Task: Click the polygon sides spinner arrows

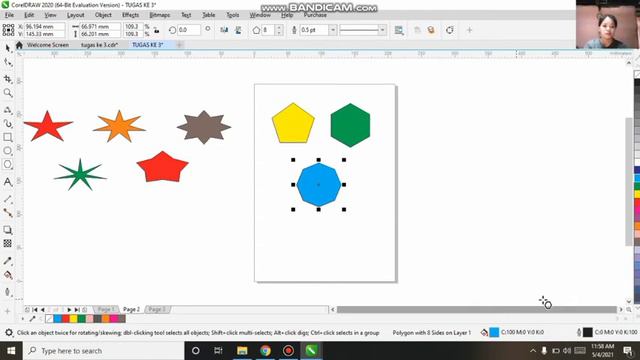Action: point(279,30)
